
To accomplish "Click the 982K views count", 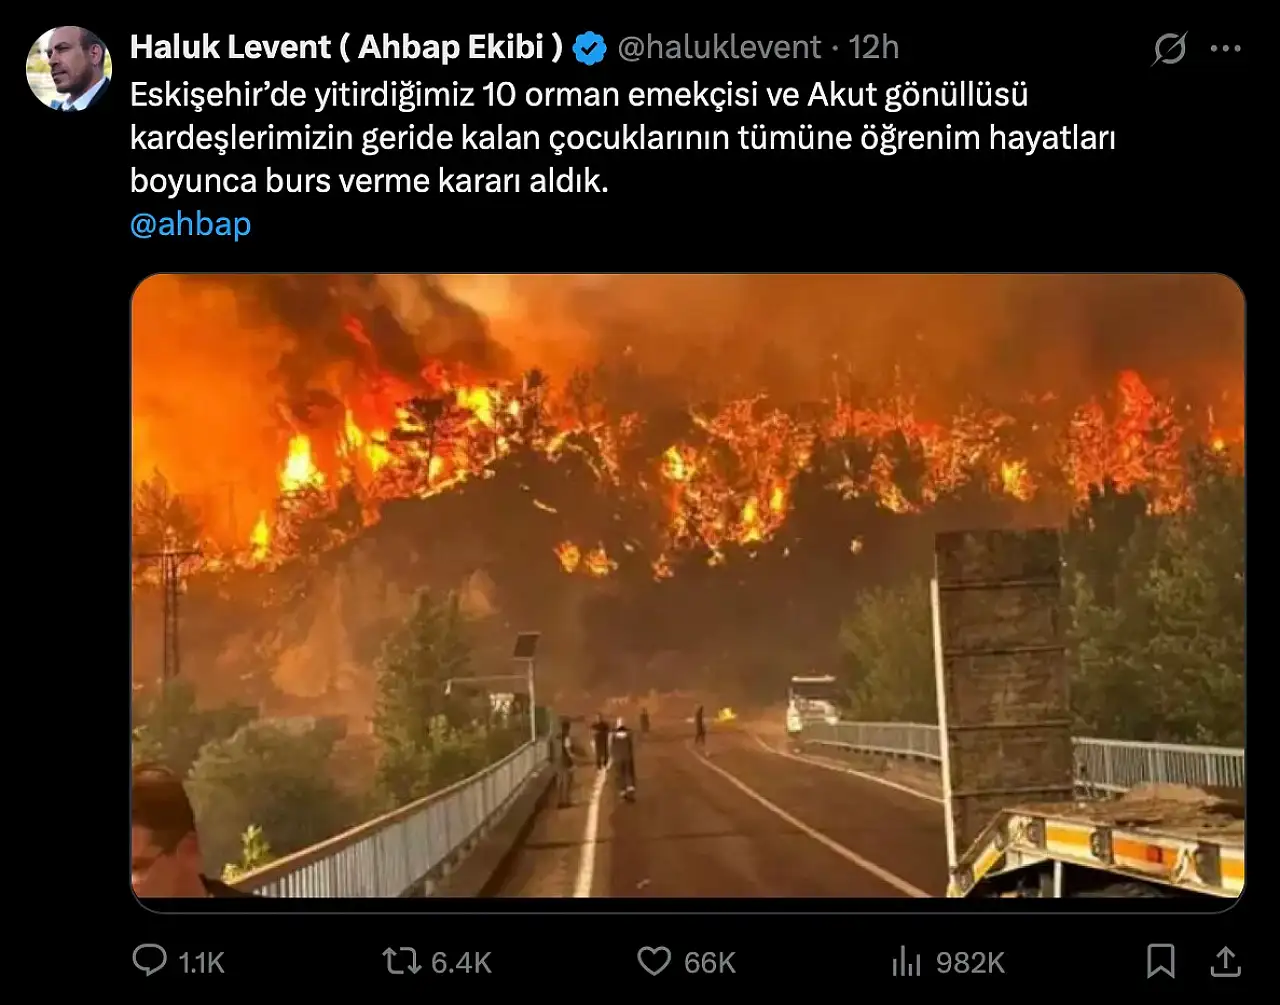I will [x=971, y=962].
